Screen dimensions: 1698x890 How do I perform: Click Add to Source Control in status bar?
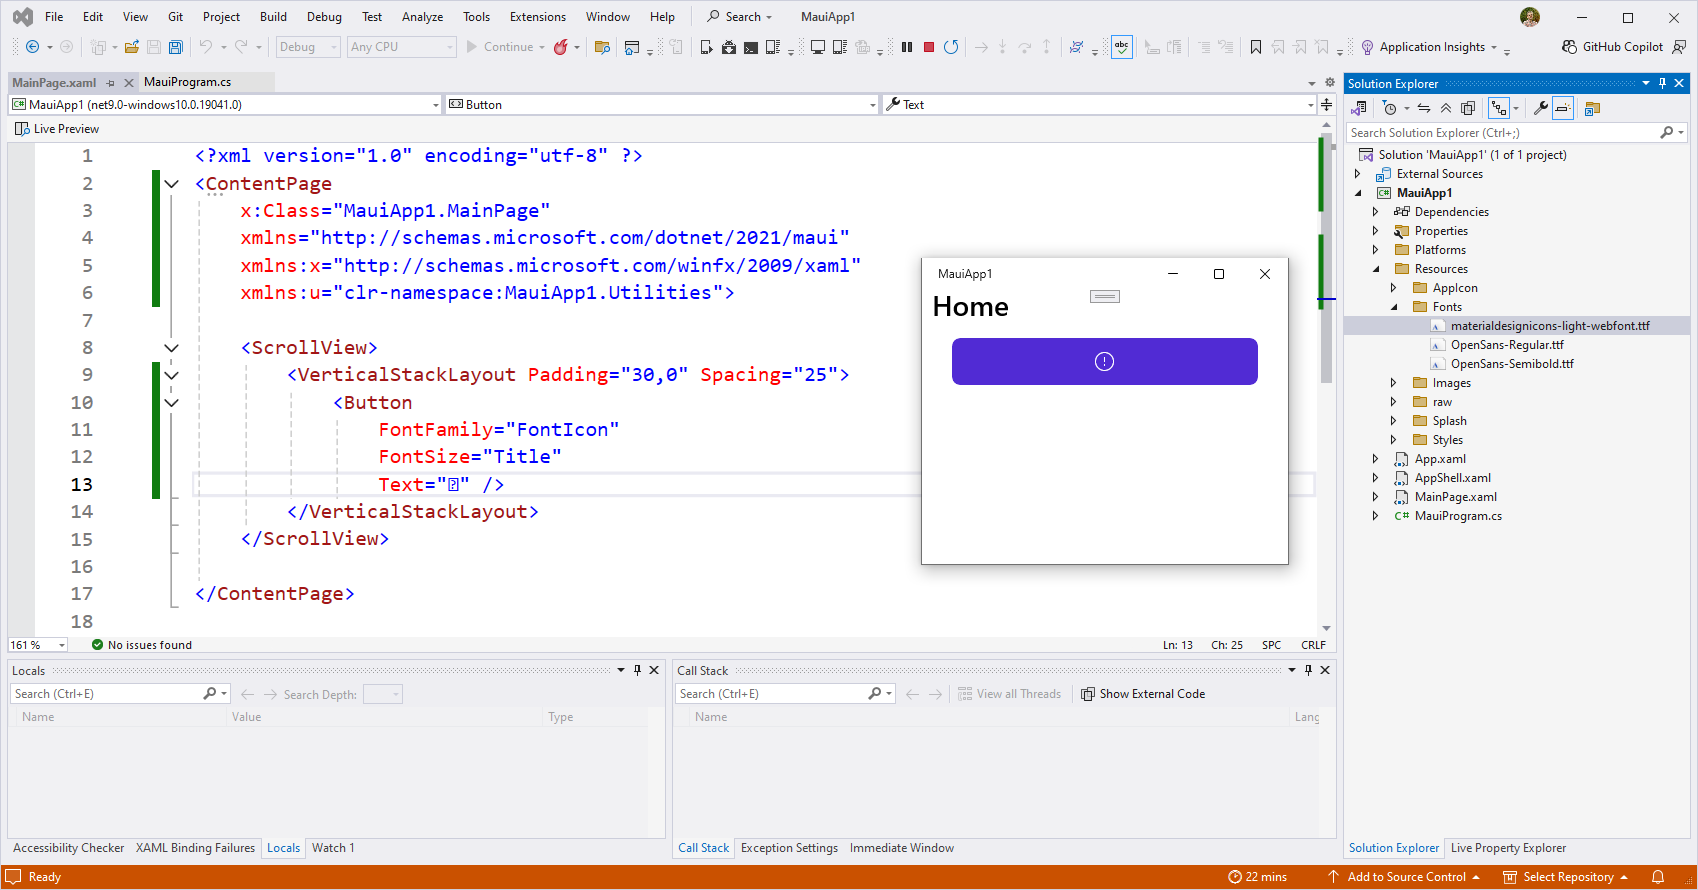point(1405,877)
